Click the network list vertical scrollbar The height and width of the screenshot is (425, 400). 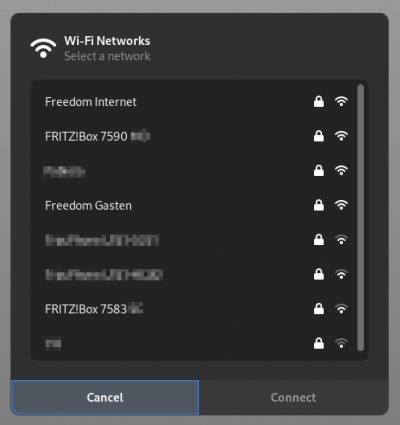(360, 218)
